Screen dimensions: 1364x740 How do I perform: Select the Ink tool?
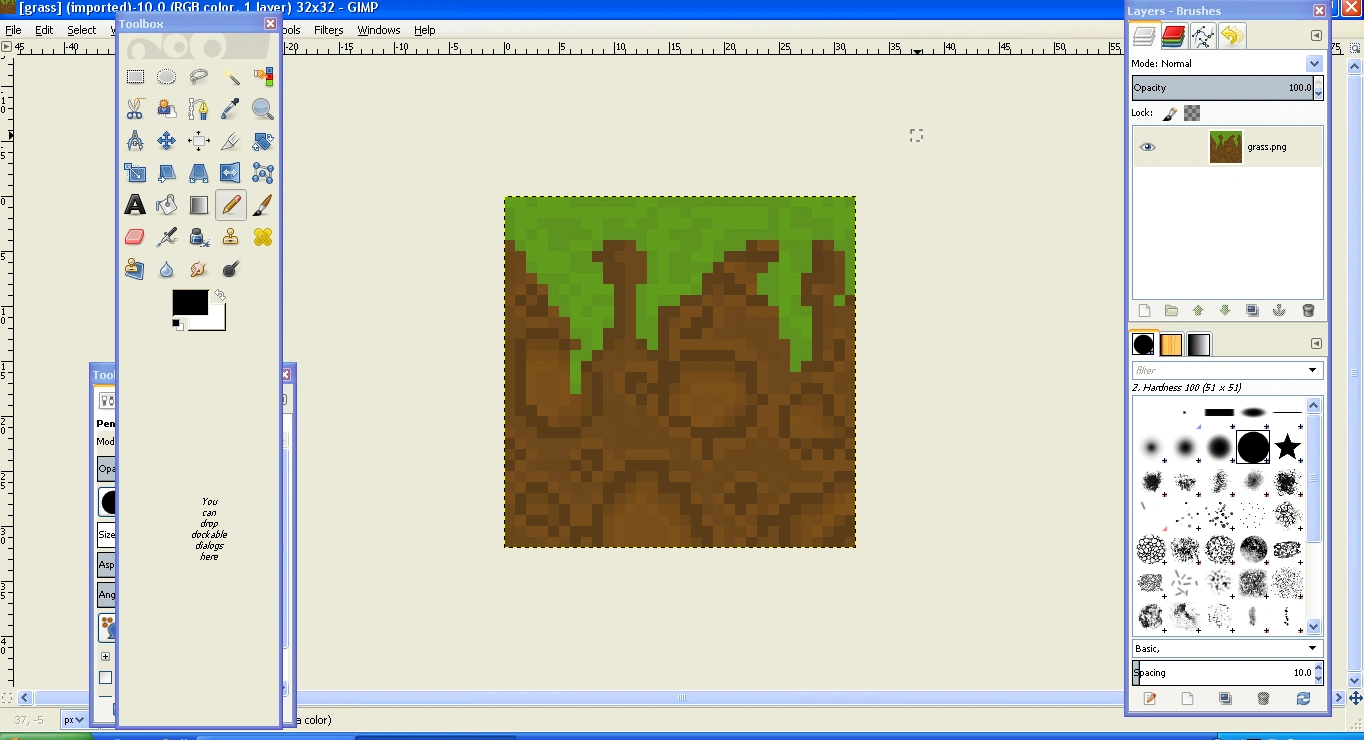(199, 237)
